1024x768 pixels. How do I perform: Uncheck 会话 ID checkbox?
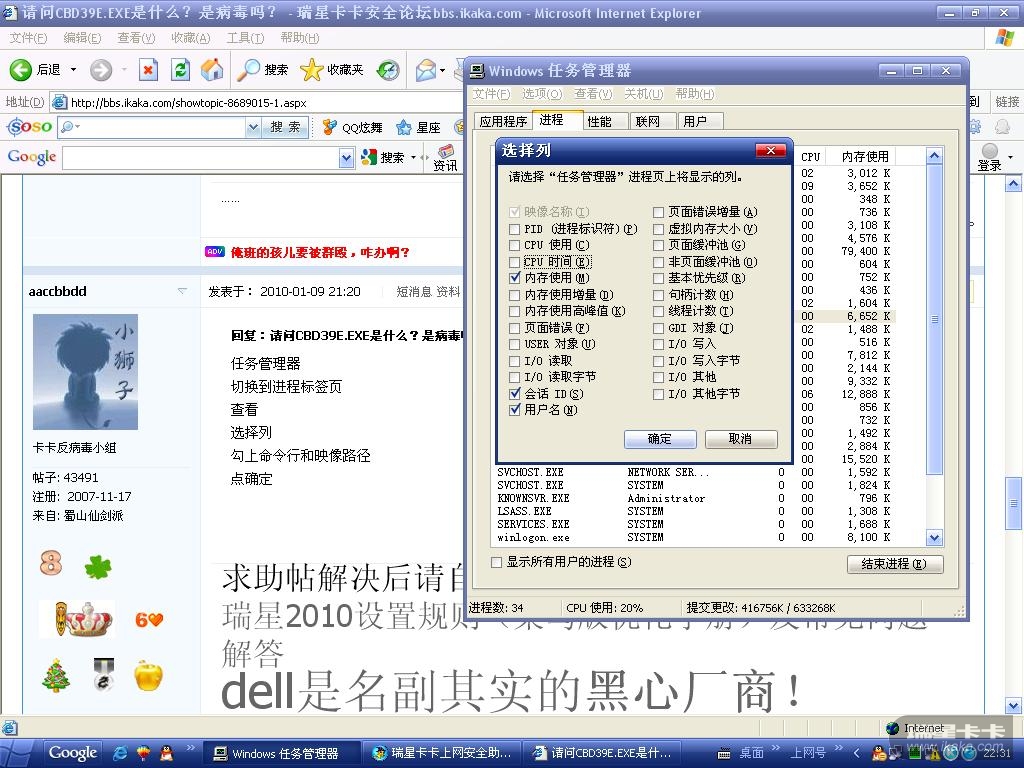515,394
